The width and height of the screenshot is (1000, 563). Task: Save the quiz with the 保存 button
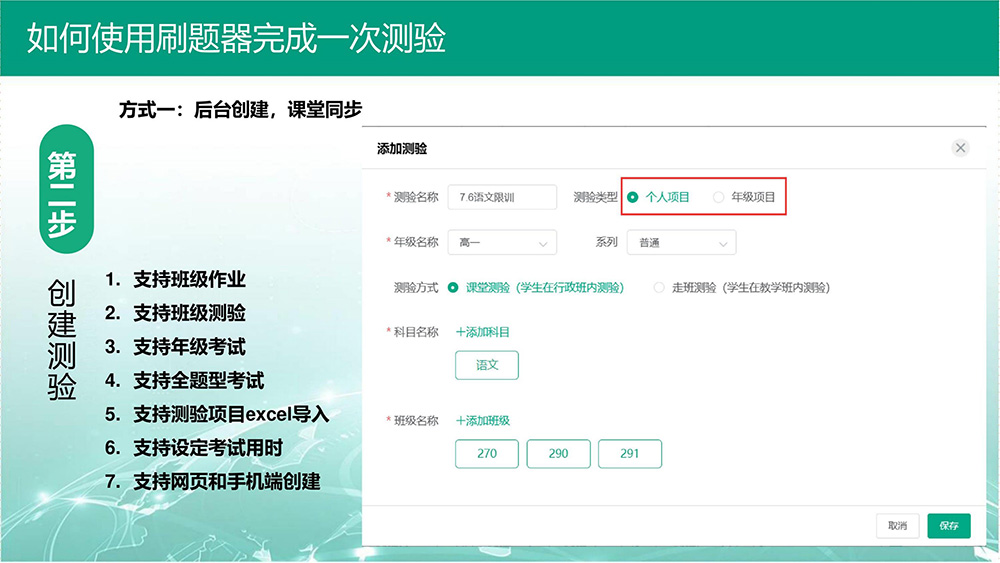point(948,526)
